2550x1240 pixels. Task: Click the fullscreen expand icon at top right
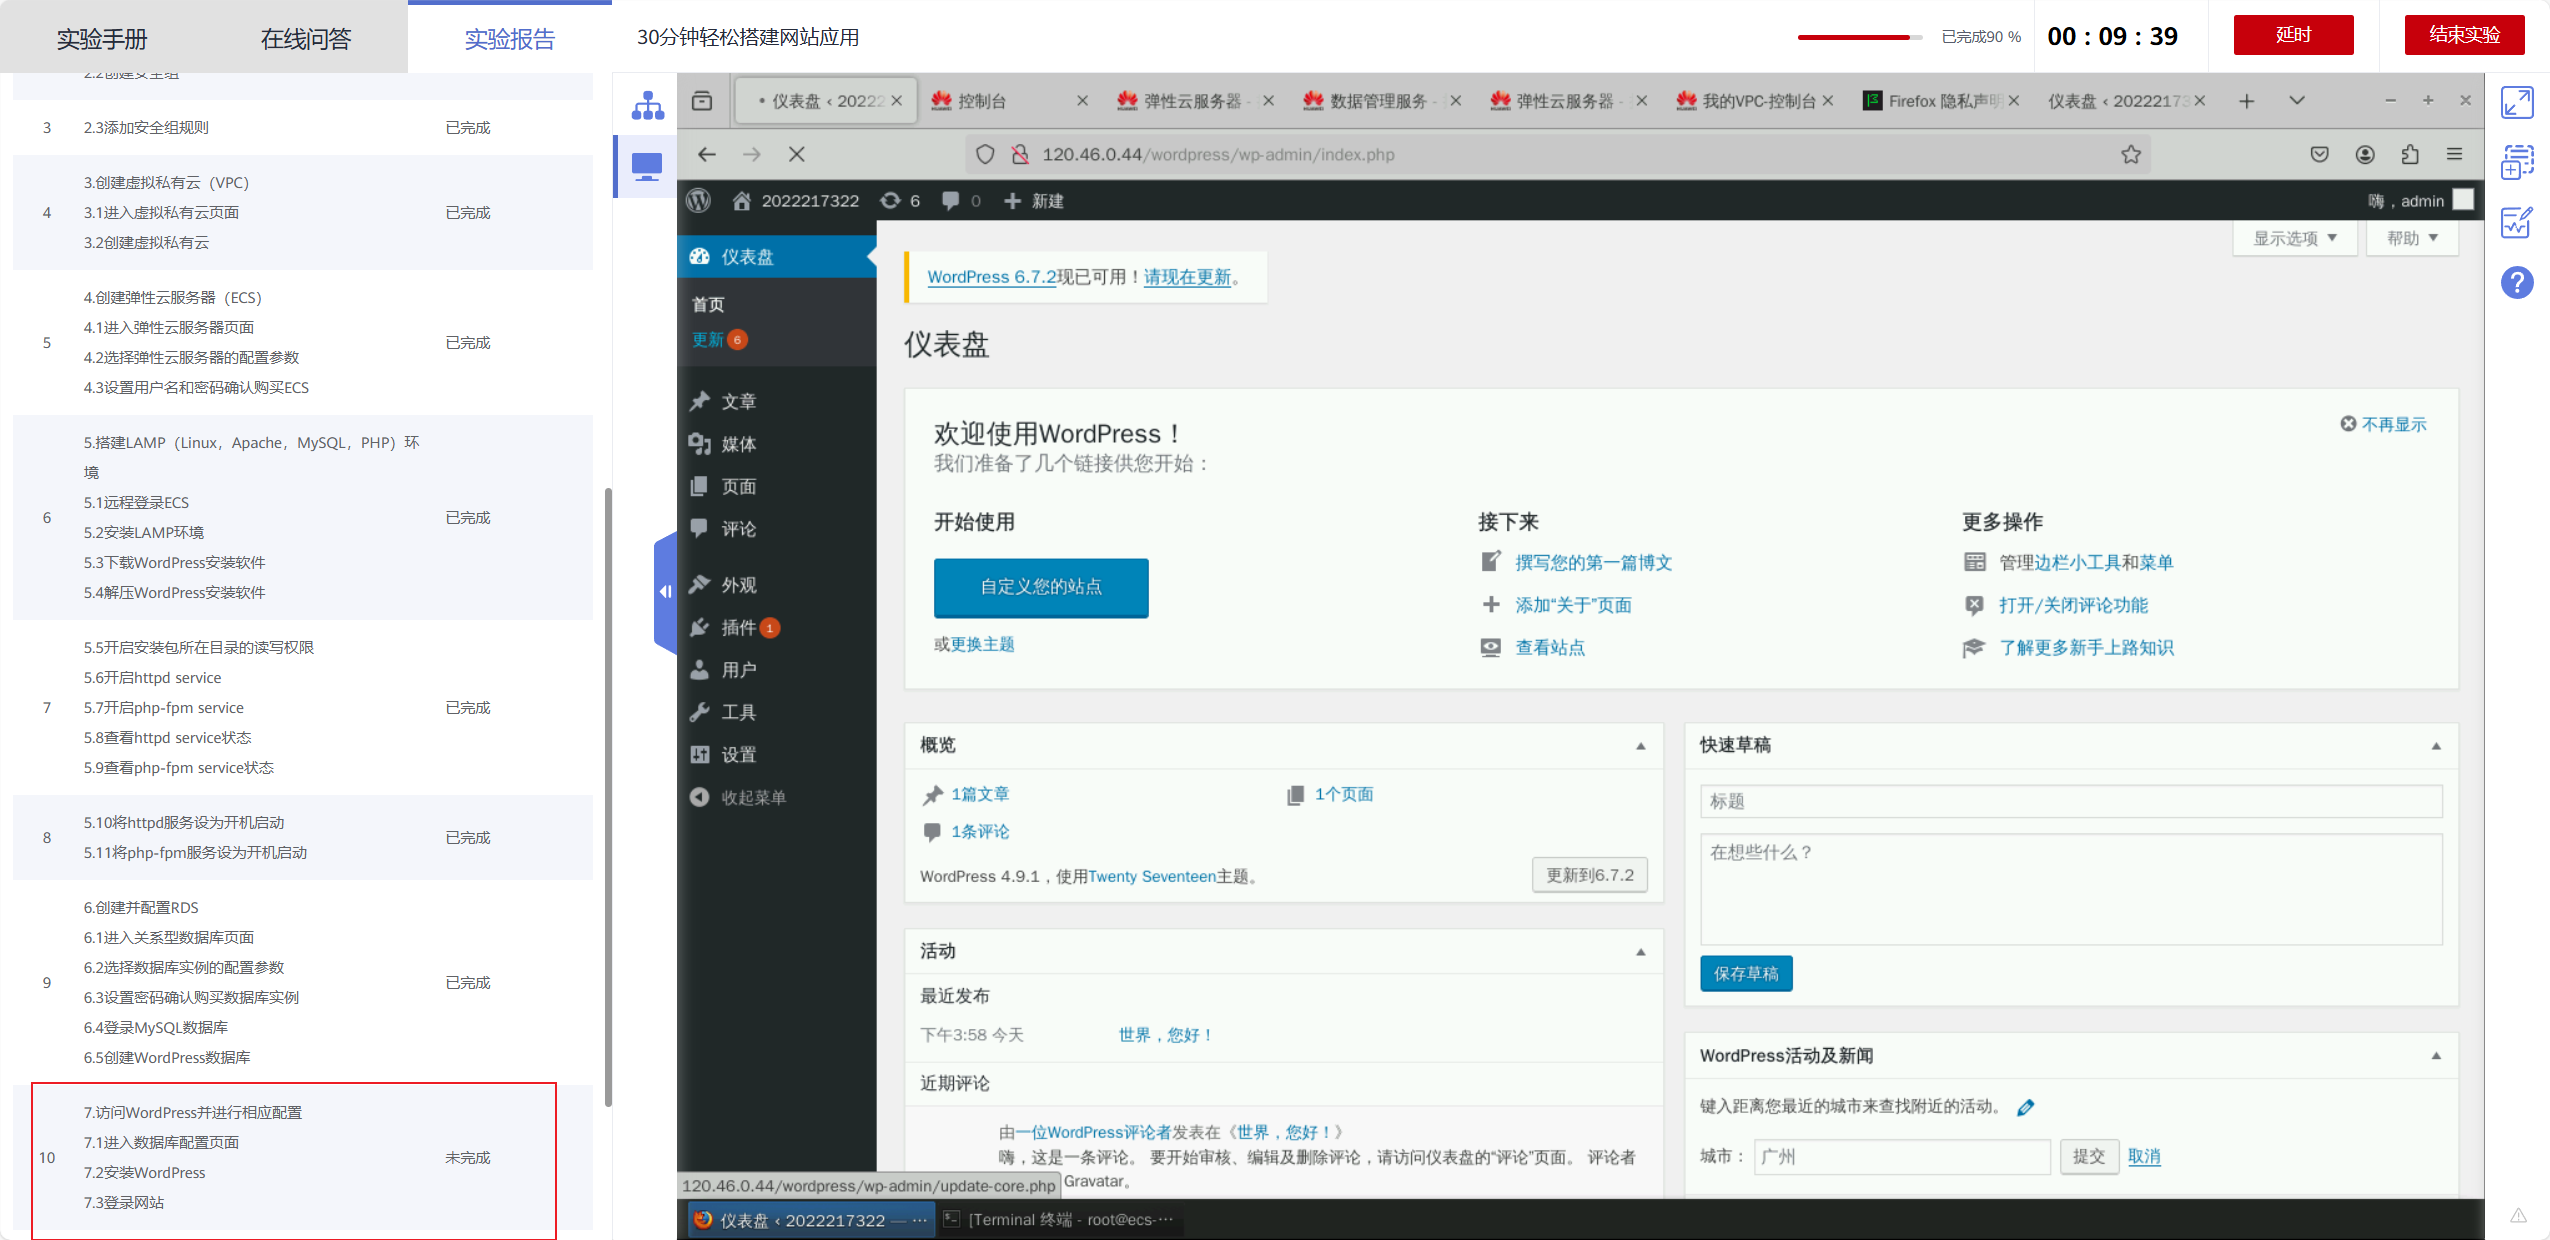tap(2516, 103)
